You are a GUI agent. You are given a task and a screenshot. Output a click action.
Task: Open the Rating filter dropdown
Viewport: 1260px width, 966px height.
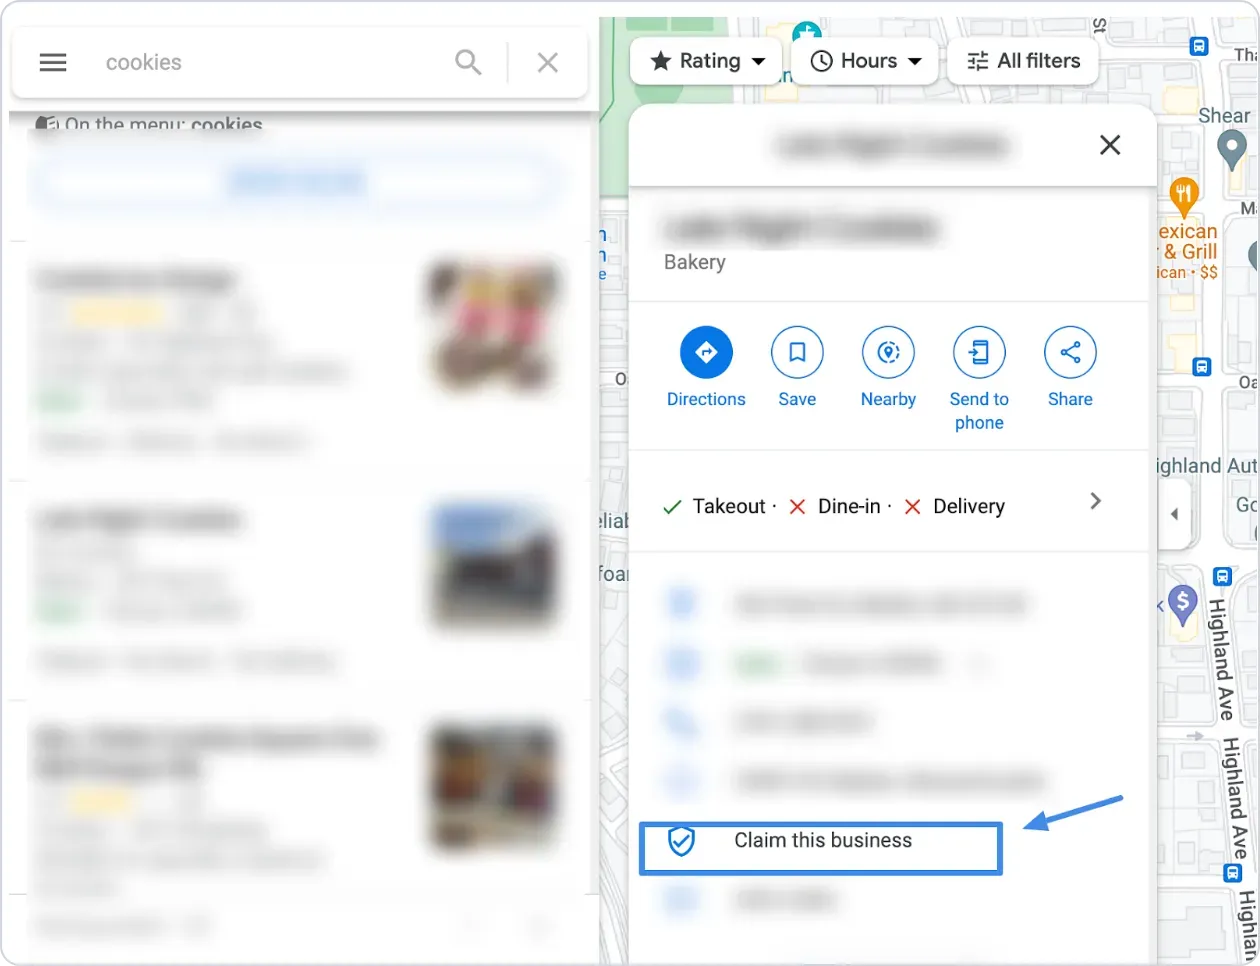click(x=708, y=61)
